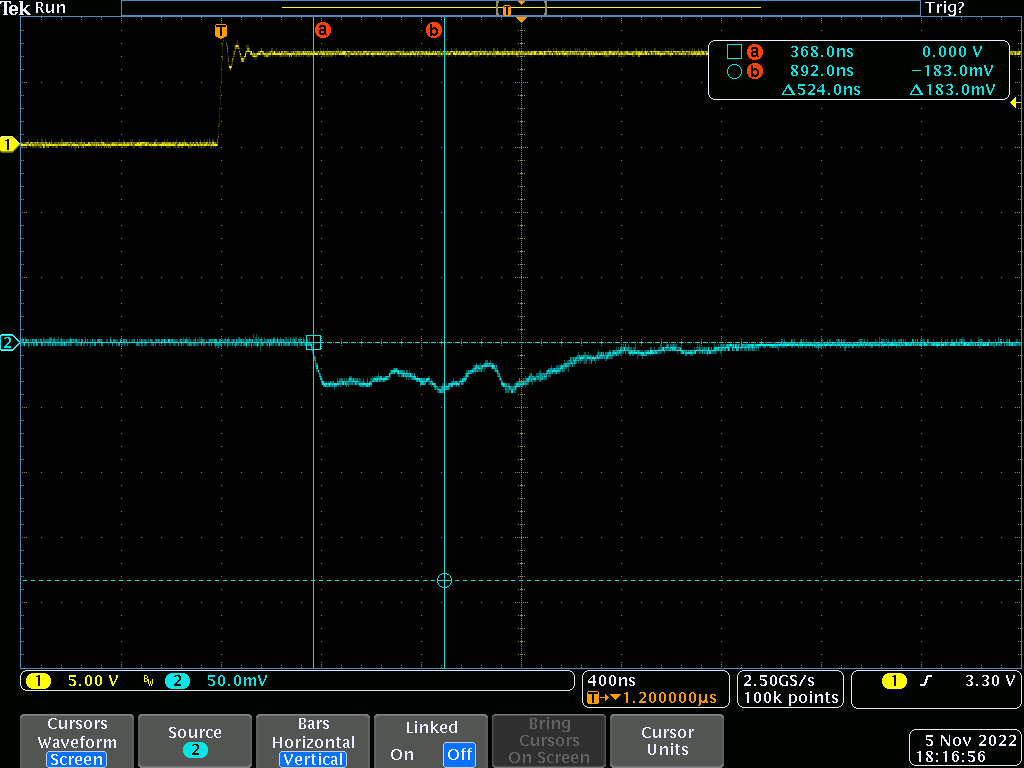Select the Cursors Waveform Screen menu item
This screenshot has height=768, width=1024.
tap(77, 741)
